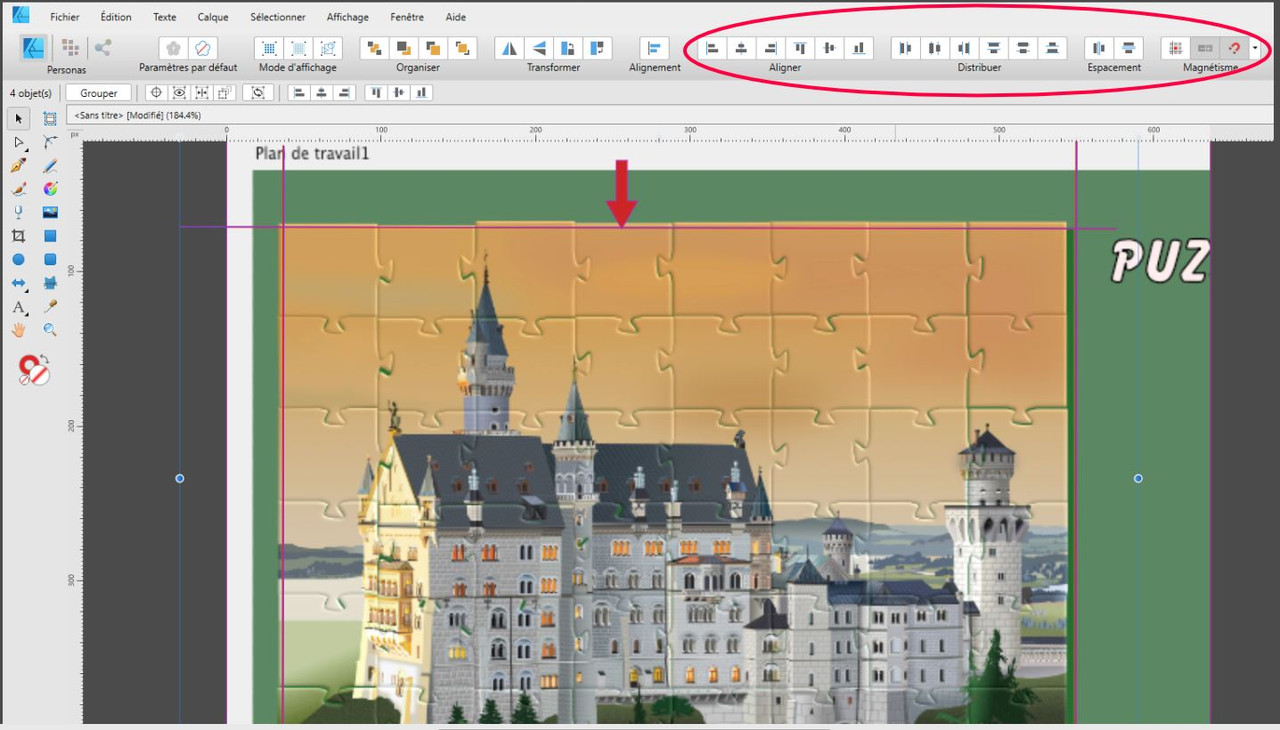Switch to the Pixel persona
The width and height of the screenshot is (1280, 730).
point(70,47)
